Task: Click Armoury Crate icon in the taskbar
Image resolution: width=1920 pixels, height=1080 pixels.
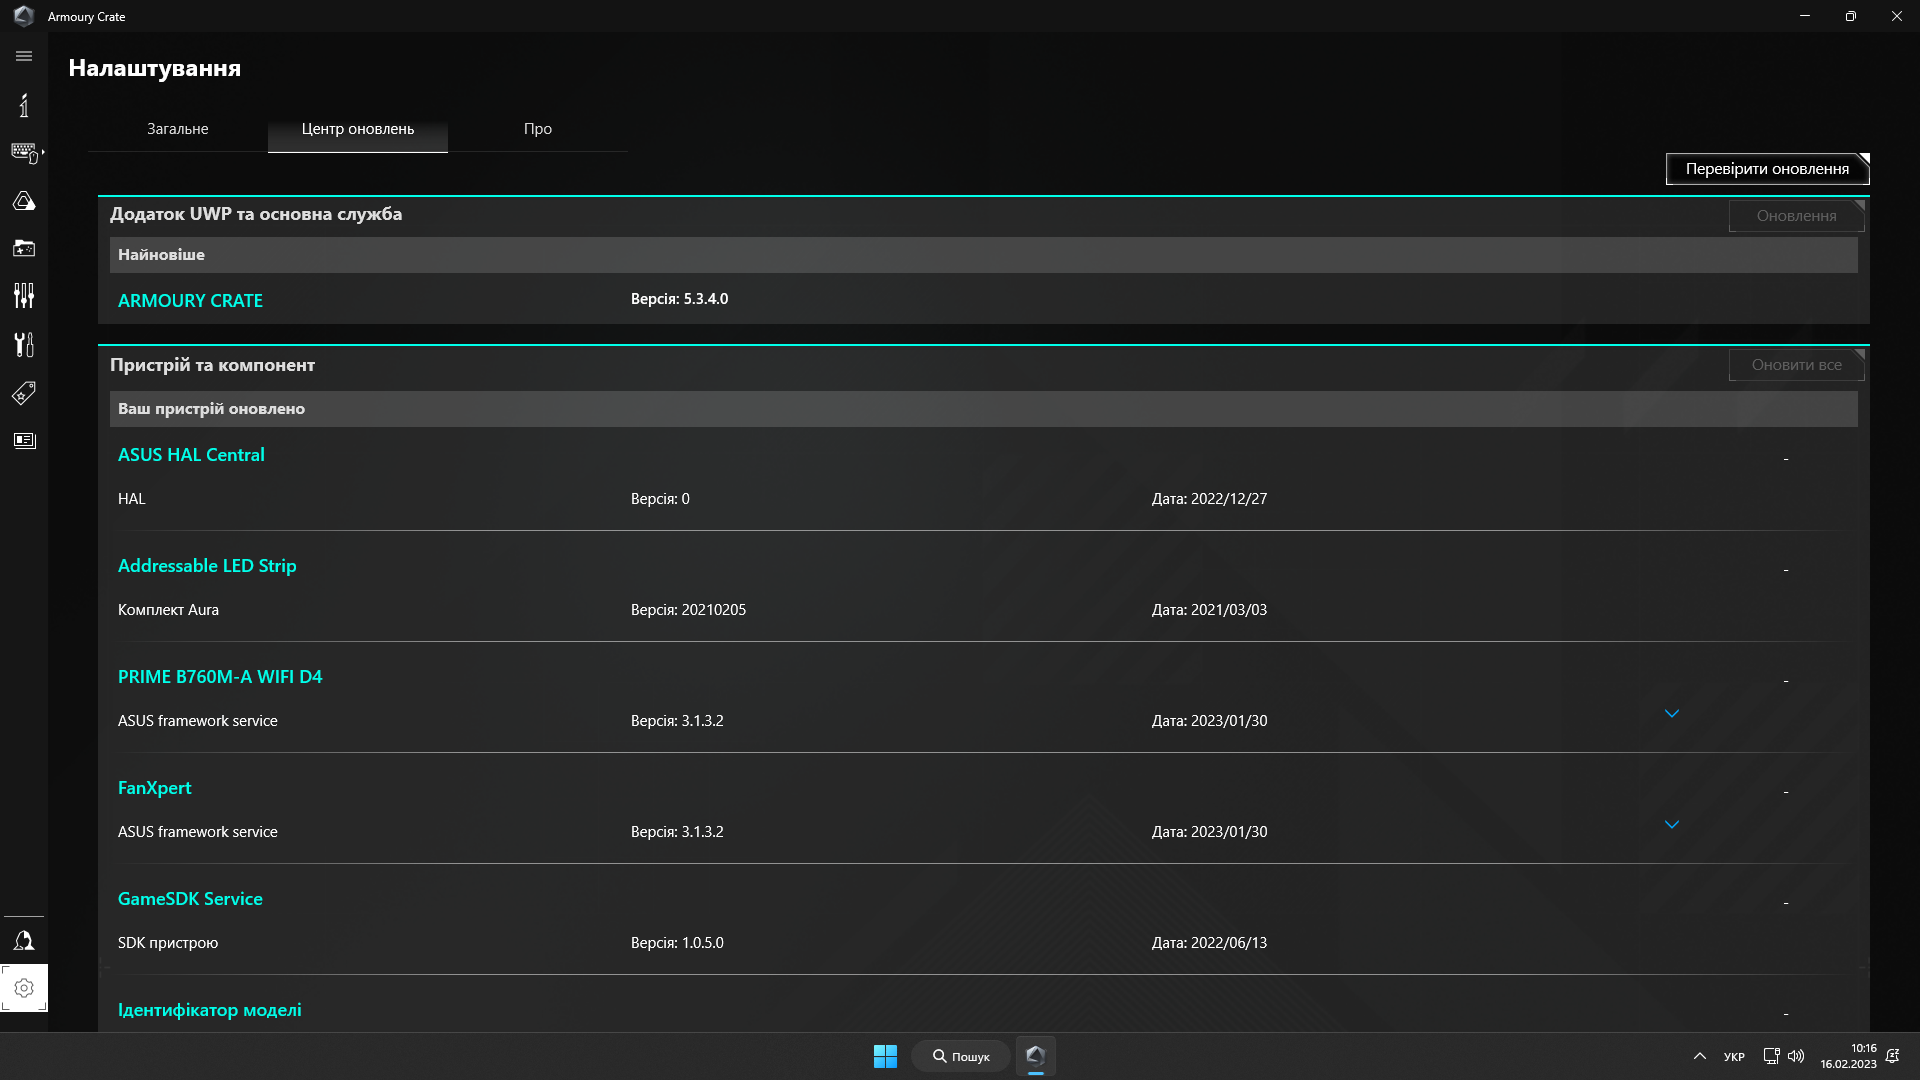Action: point(1035,1056)
